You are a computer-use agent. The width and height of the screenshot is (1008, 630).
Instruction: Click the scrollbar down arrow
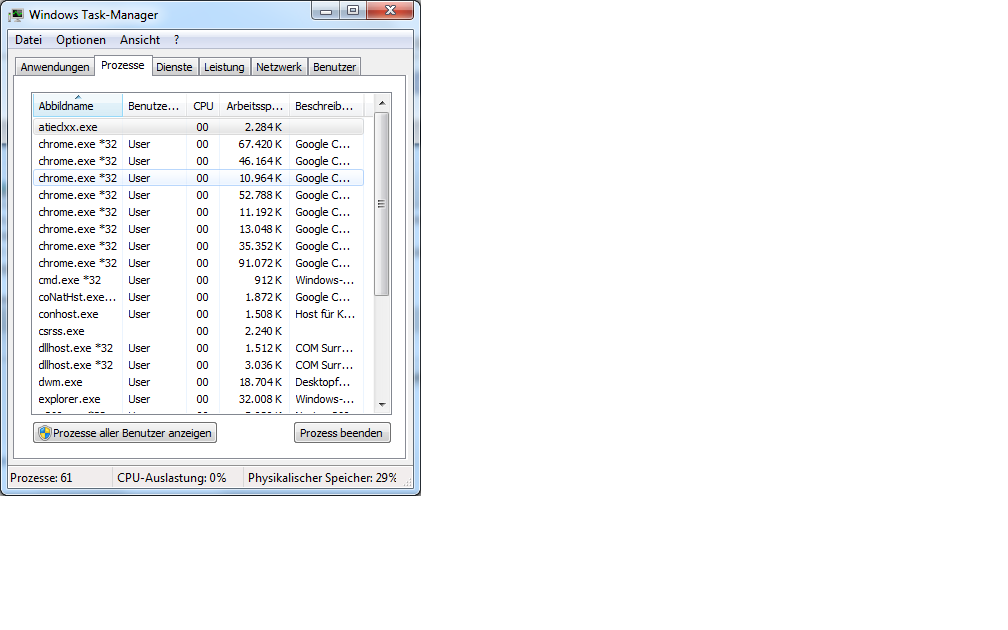coord(382,404)
